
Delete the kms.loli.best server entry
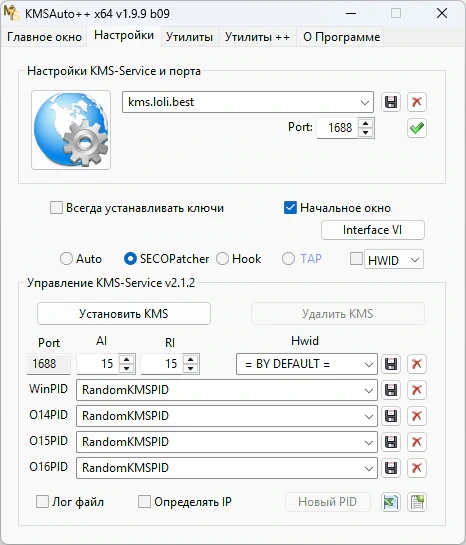pos(417,102)
